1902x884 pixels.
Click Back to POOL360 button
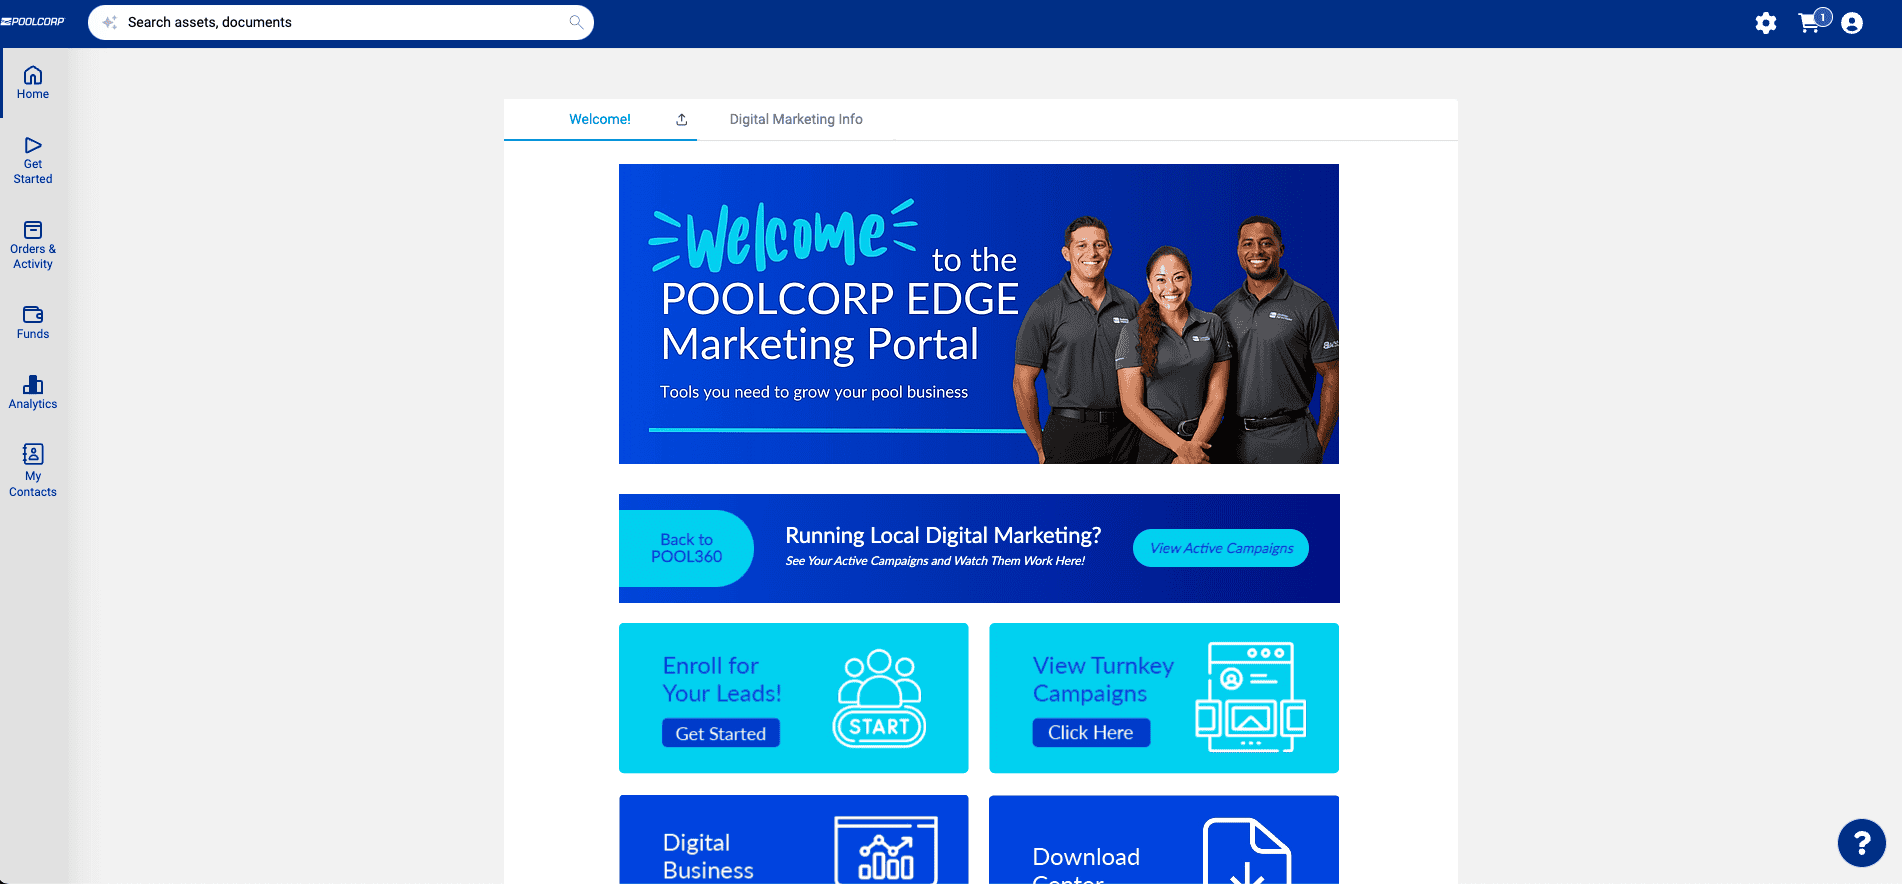[686, 548]
